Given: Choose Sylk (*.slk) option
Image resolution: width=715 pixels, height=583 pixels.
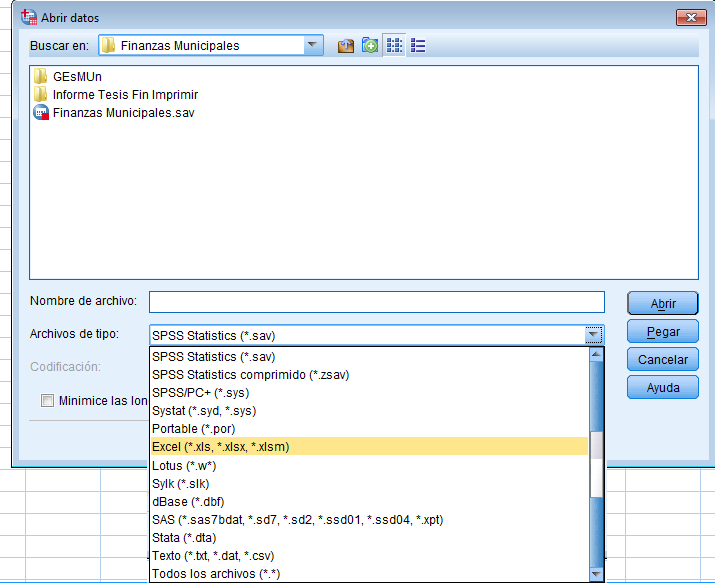Looking at the screenshot, I should pyautogui.click(x=370, y=484).
